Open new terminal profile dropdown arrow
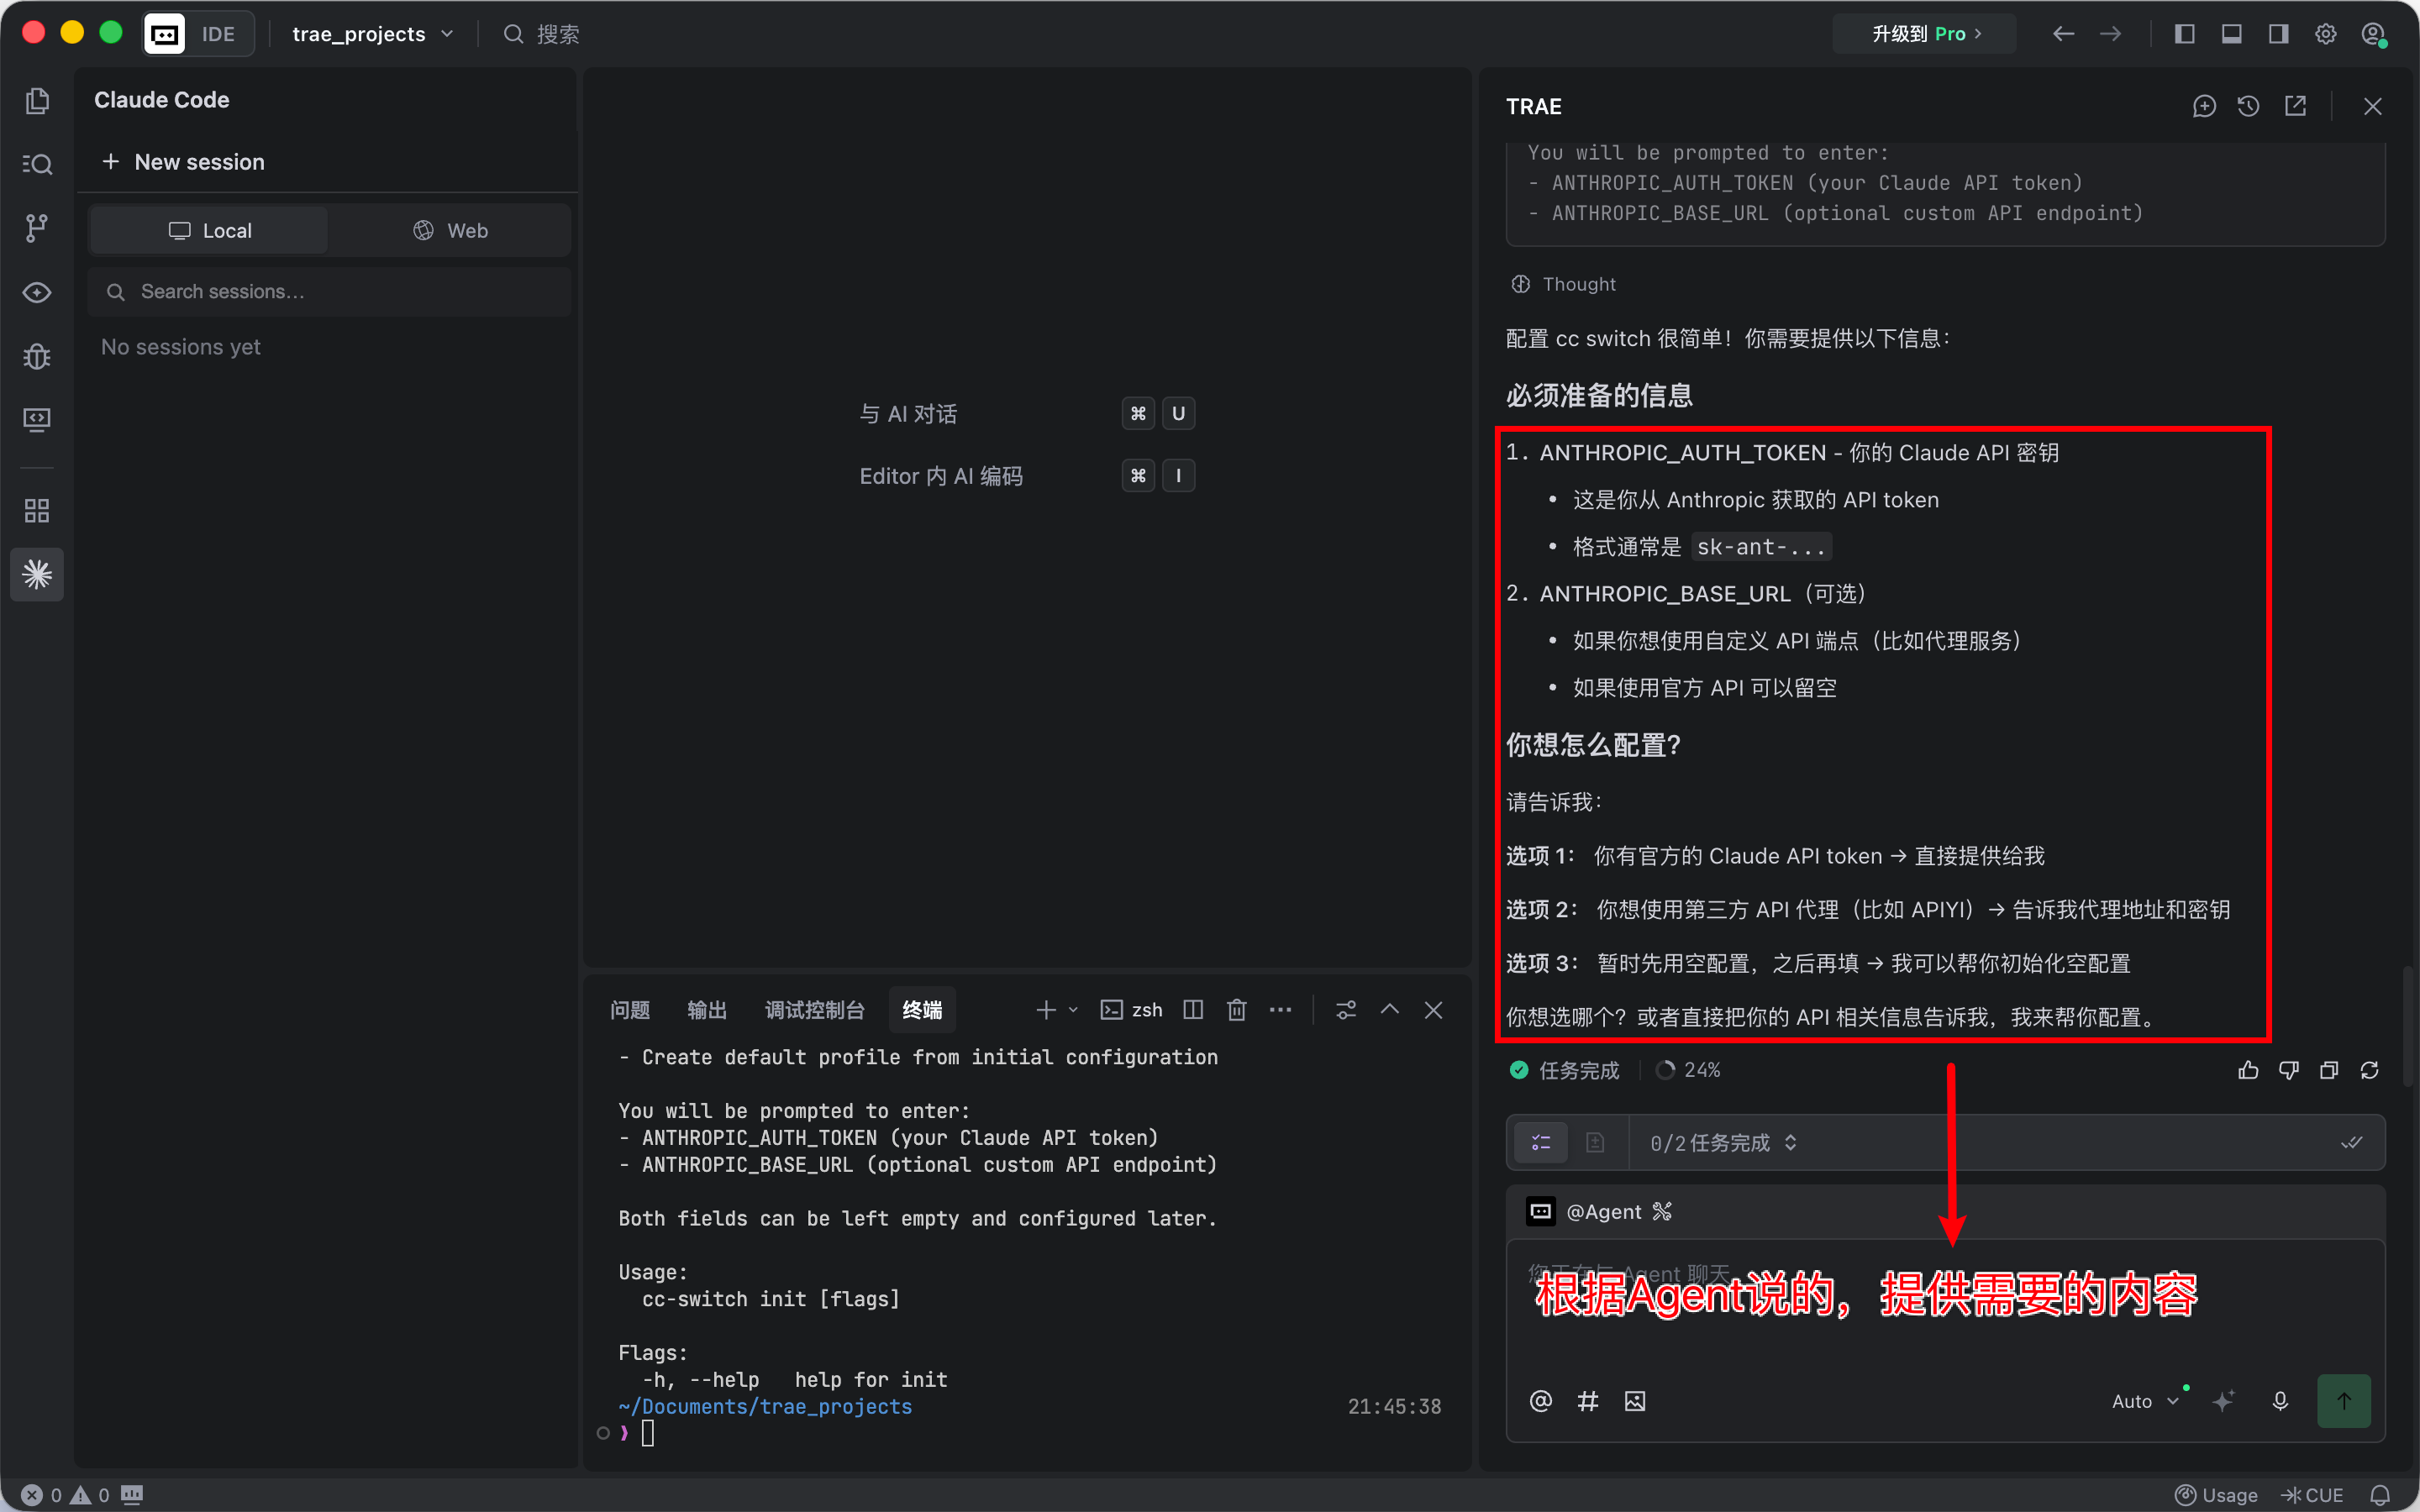Image resolution: width=2420 pixels, height=1512 pixels. click(1073, 1010)
